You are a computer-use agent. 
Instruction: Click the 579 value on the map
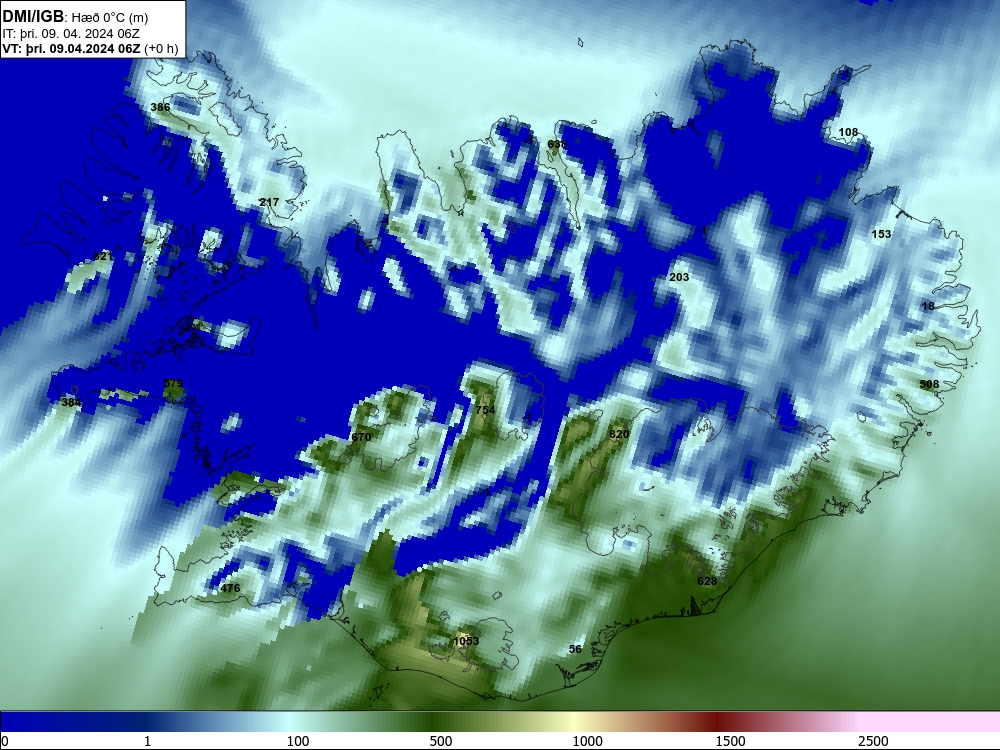173,383
